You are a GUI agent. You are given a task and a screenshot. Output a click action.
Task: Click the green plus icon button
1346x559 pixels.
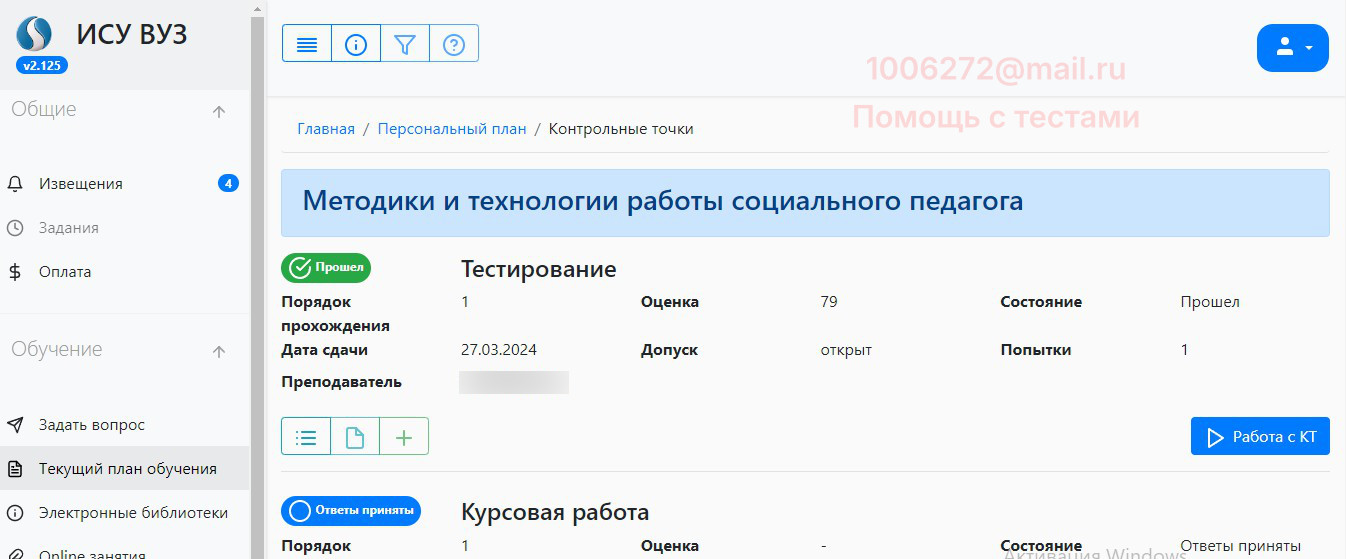click(404, 437)
